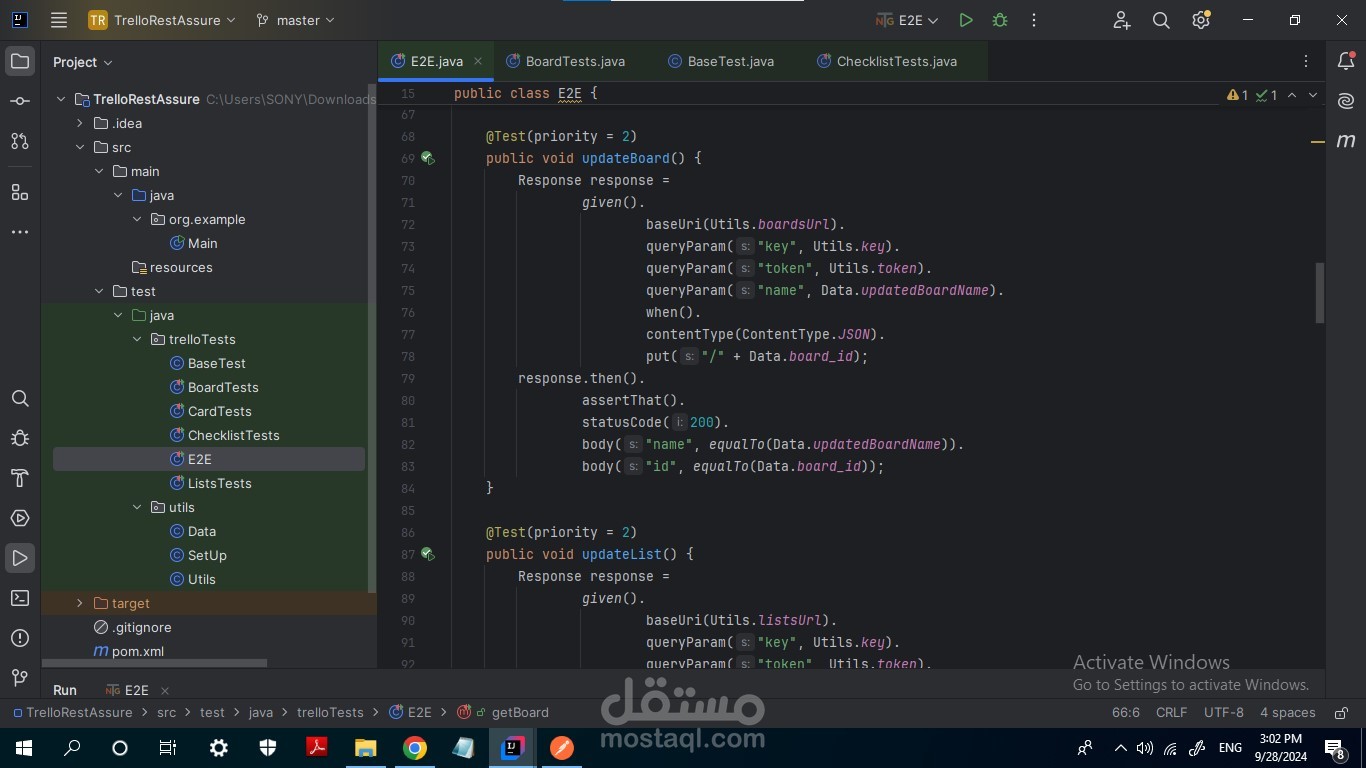
Task: Open the Services tool window
Action: (20, 518)
